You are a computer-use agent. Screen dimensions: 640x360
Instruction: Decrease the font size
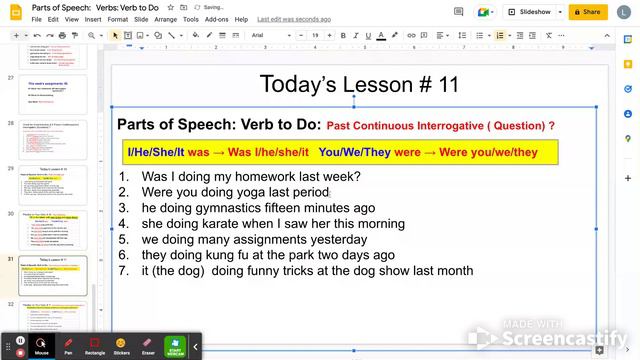coord(301,36)
